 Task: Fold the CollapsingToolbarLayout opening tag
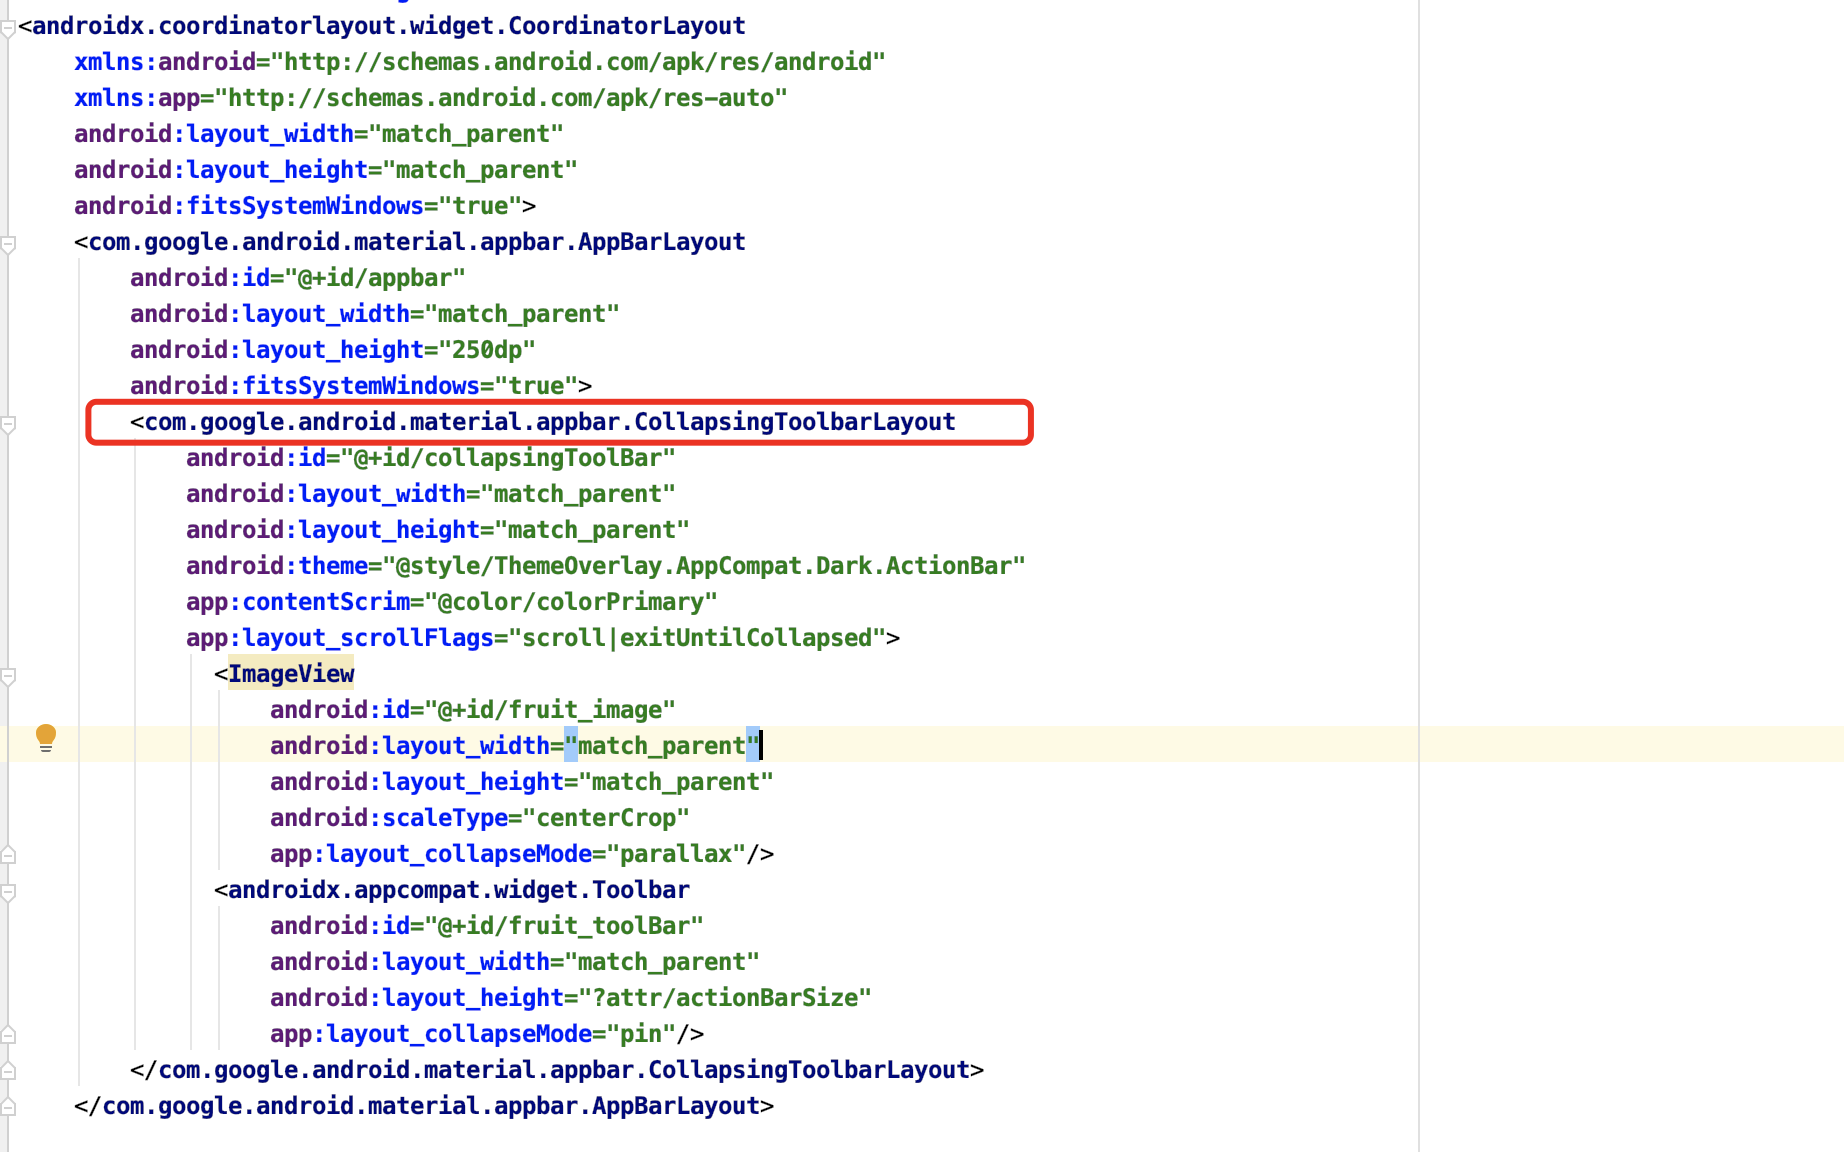(8, 425)
